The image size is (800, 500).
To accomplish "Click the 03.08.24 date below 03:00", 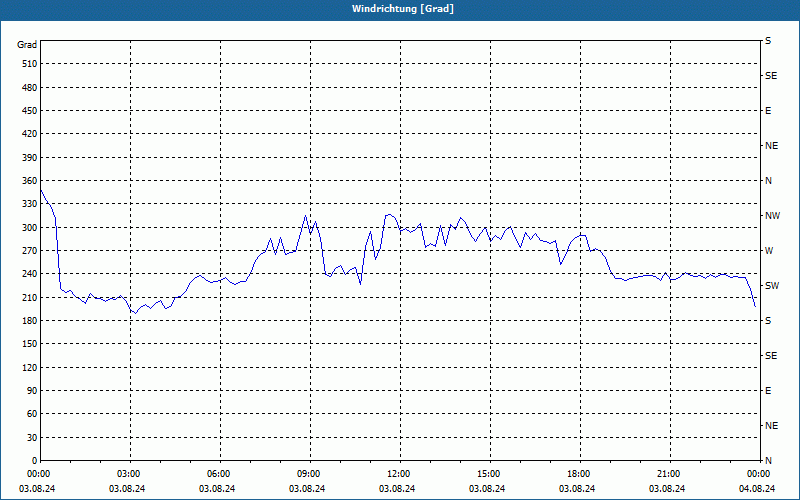I will click(x=127, y=489).
